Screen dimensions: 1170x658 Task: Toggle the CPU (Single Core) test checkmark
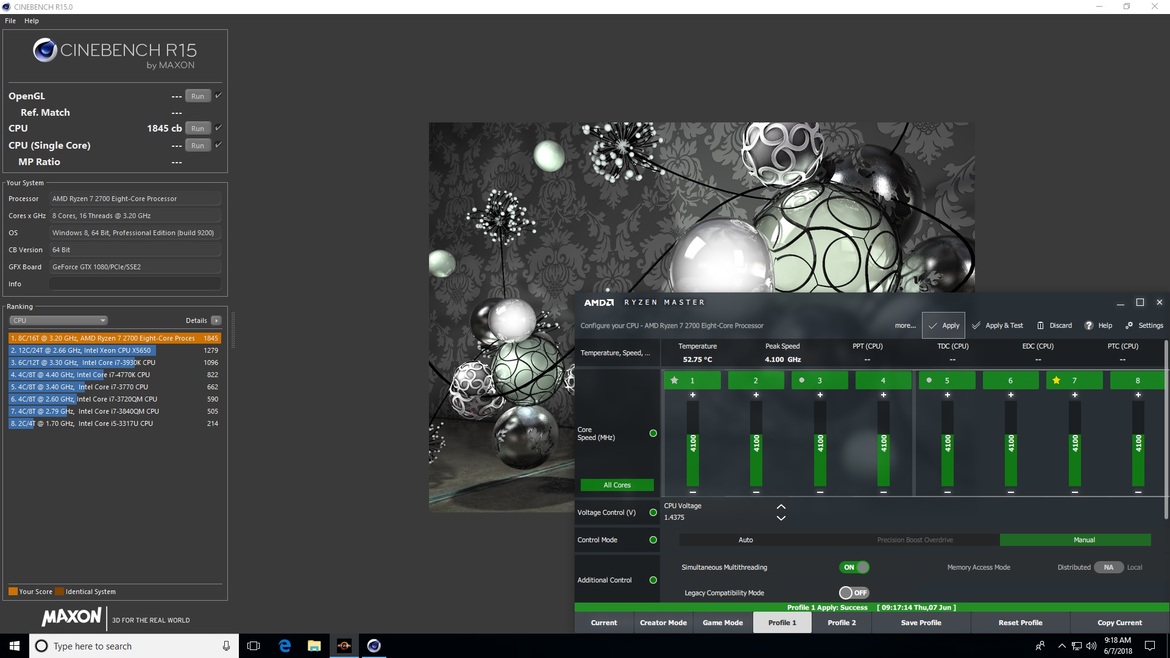coord(218,145)
